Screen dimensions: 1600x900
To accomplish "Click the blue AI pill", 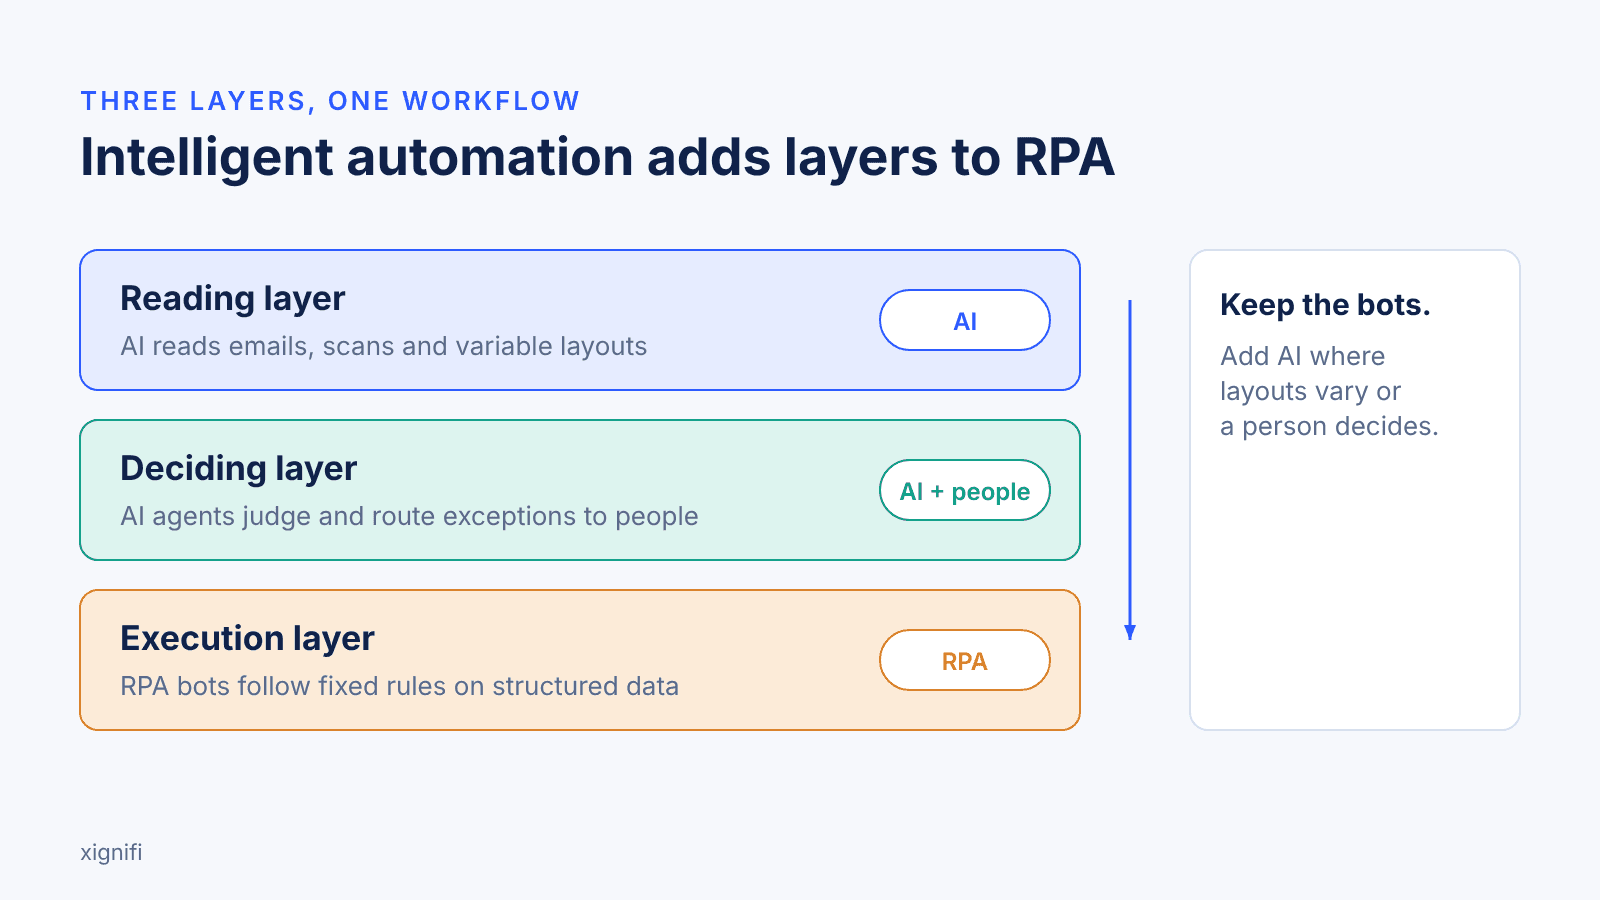I will tap(965, 320).
